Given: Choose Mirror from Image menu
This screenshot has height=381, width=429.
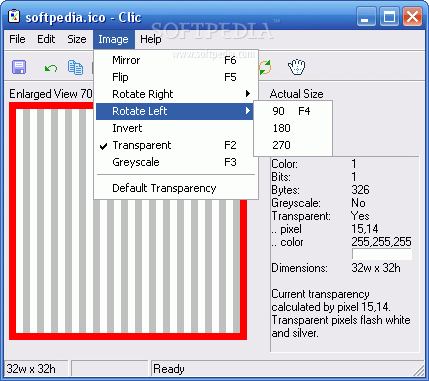Looking at the screenshot, I should 175,60.
